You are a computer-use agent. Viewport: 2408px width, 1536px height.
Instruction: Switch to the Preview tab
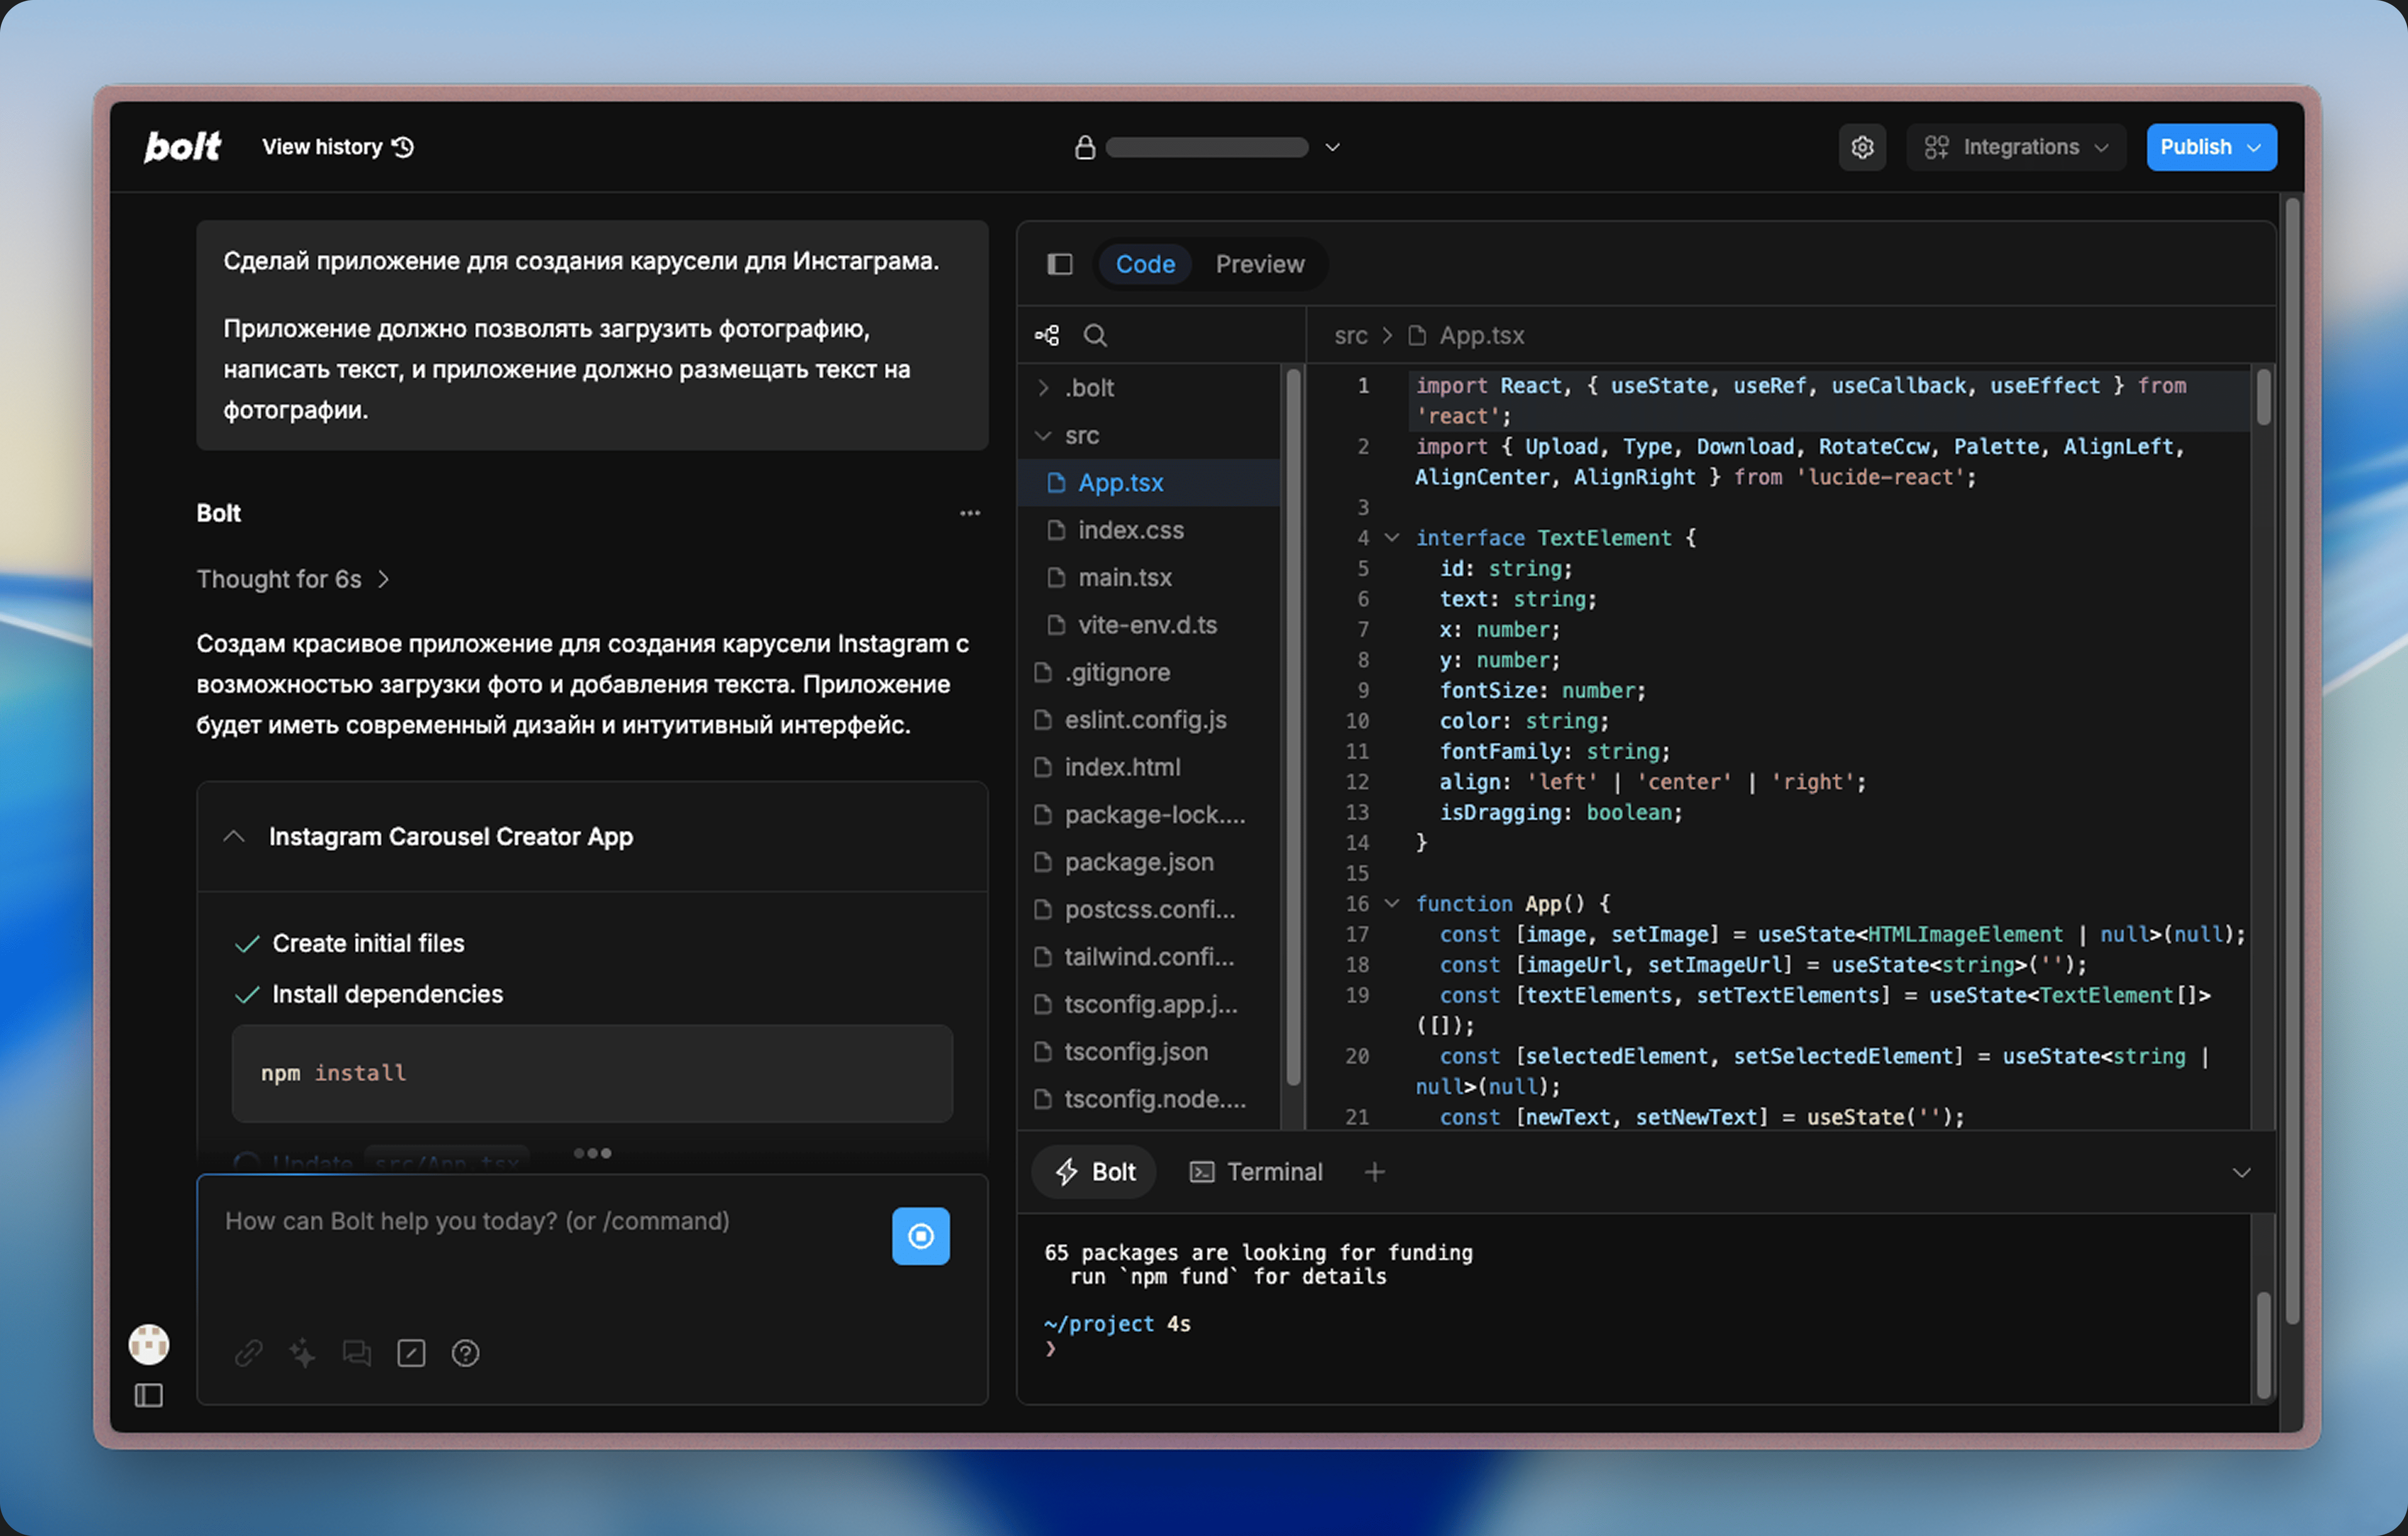tap(1259, 264)
